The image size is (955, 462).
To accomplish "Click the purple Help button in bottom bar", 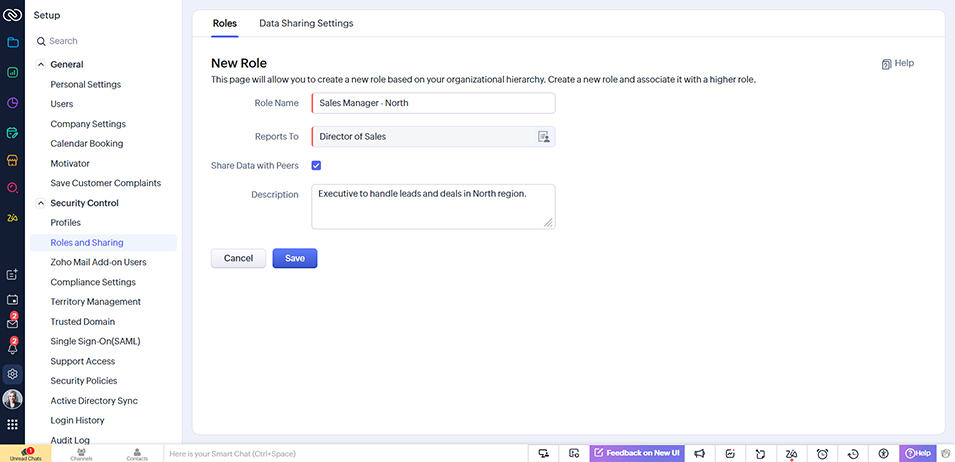I will [x=918, y=453].
